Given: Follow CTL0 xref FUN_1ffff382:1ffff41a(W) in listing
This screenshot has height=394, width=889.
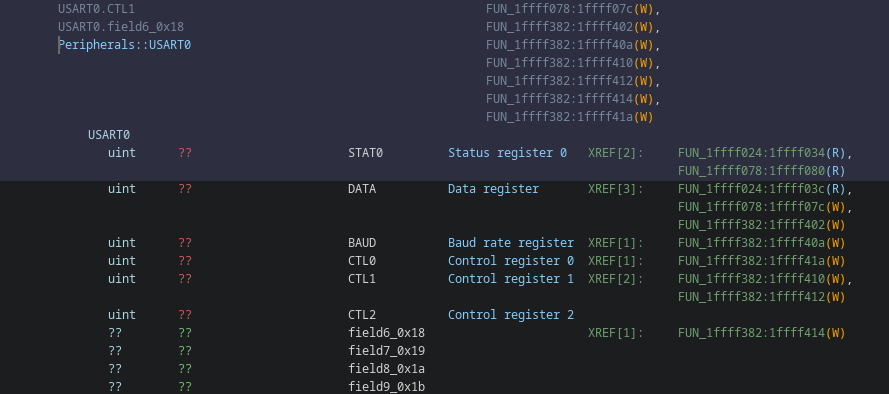Looking at the screenshot, I should point(761,261).
